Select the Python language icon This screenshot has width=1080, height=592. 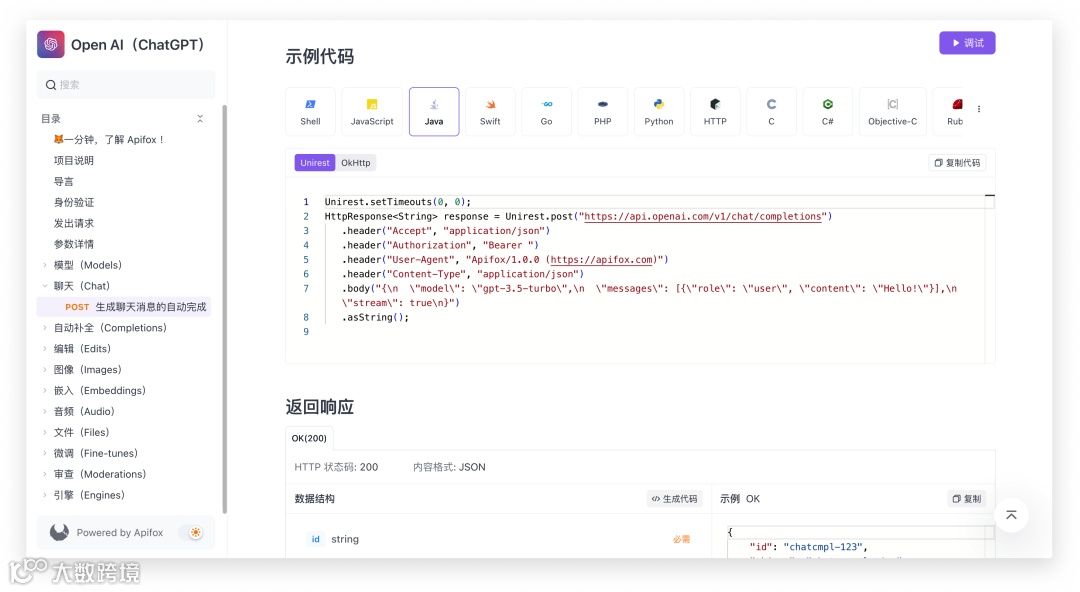pyautogui.click(x=659, y=104)
